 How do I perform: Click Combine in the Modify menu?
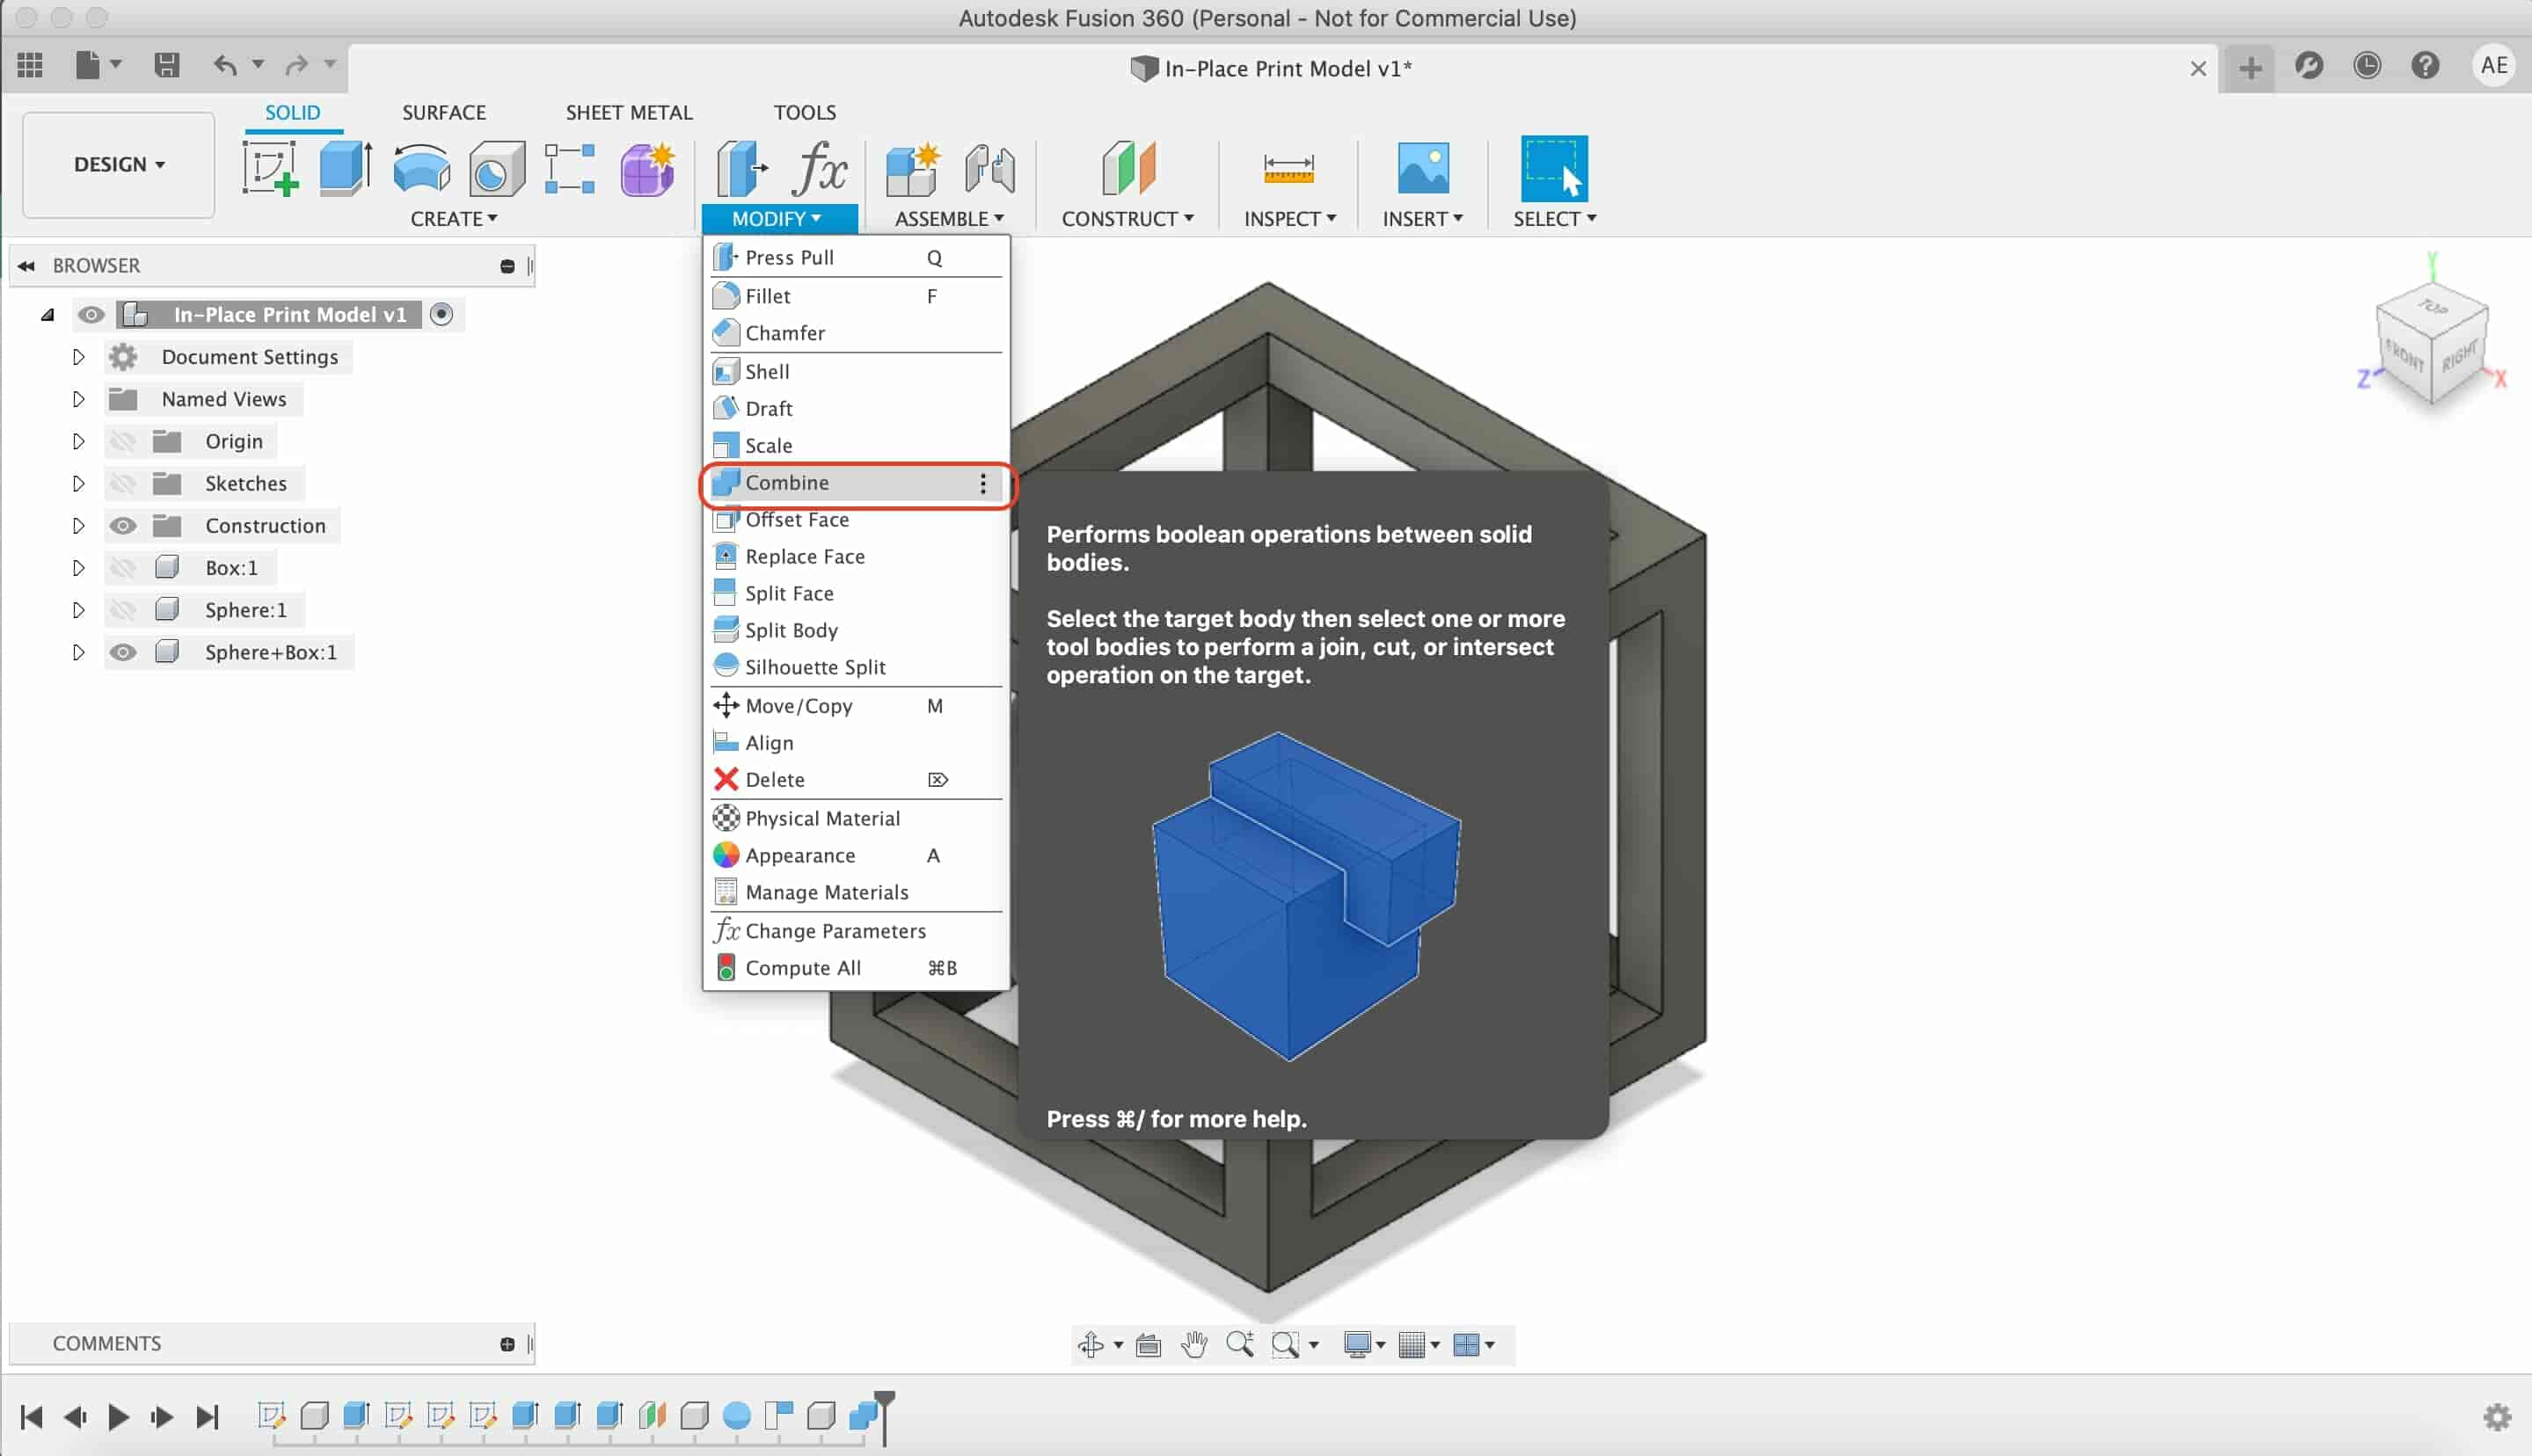pos(786,482)
